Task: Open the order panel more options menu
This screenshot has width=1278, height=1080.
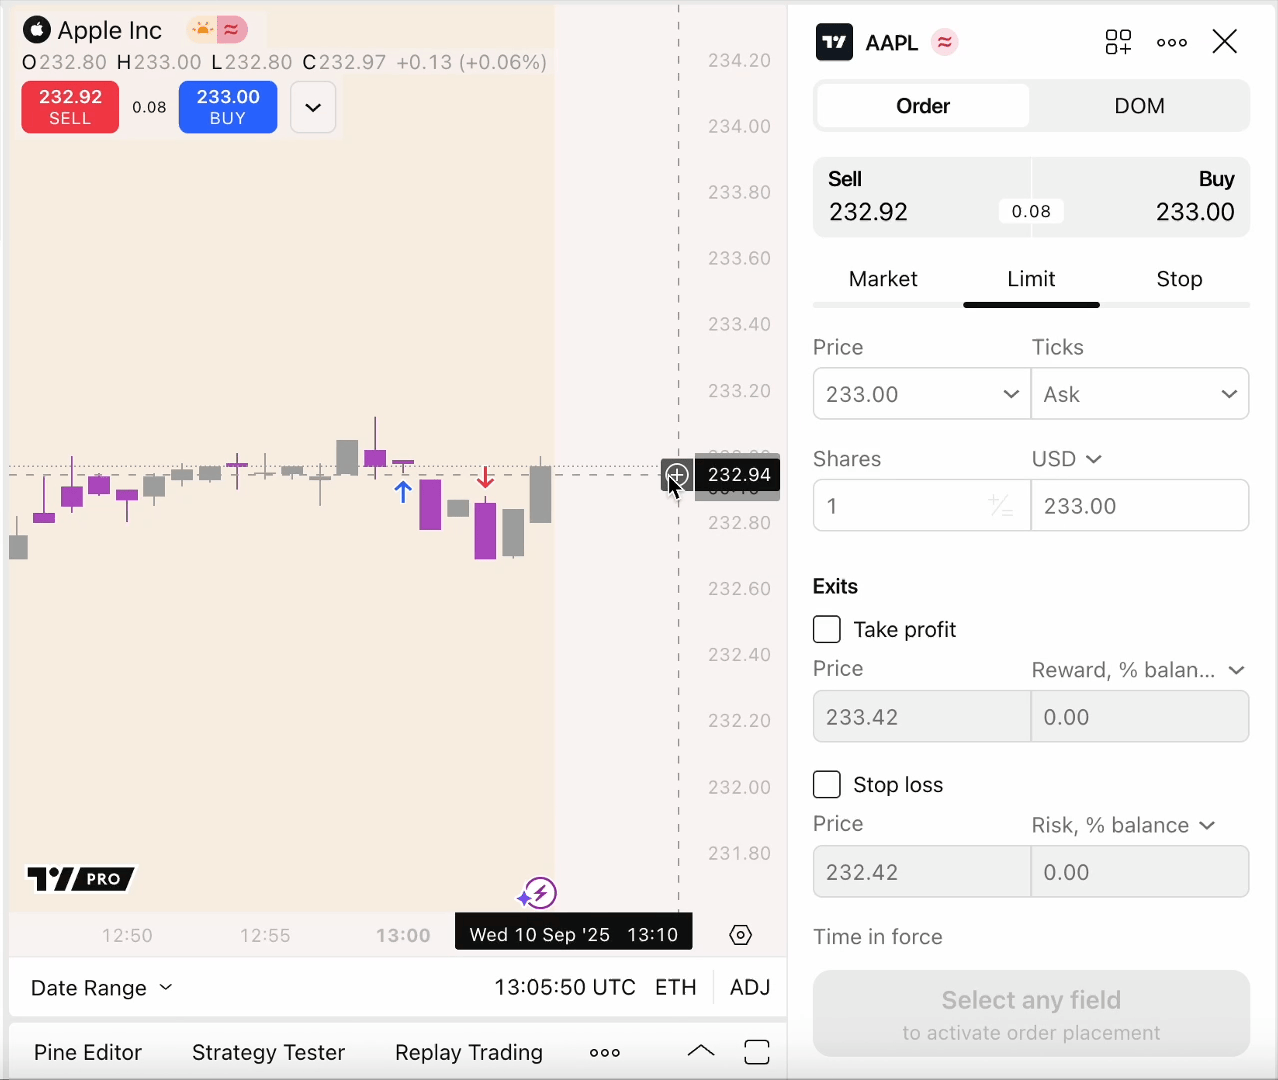Action: pyautogui.click(x=1172, y=42)
